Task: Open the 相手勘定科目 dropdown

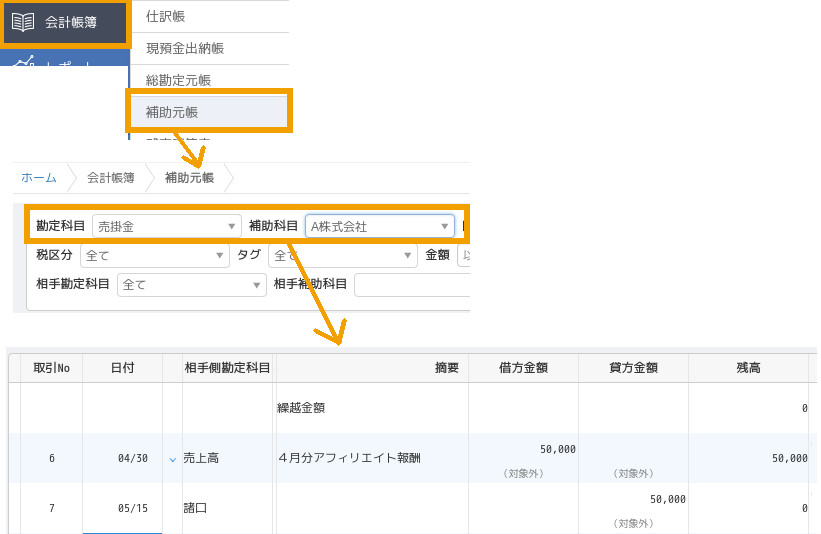Action: tap(192, 285)
